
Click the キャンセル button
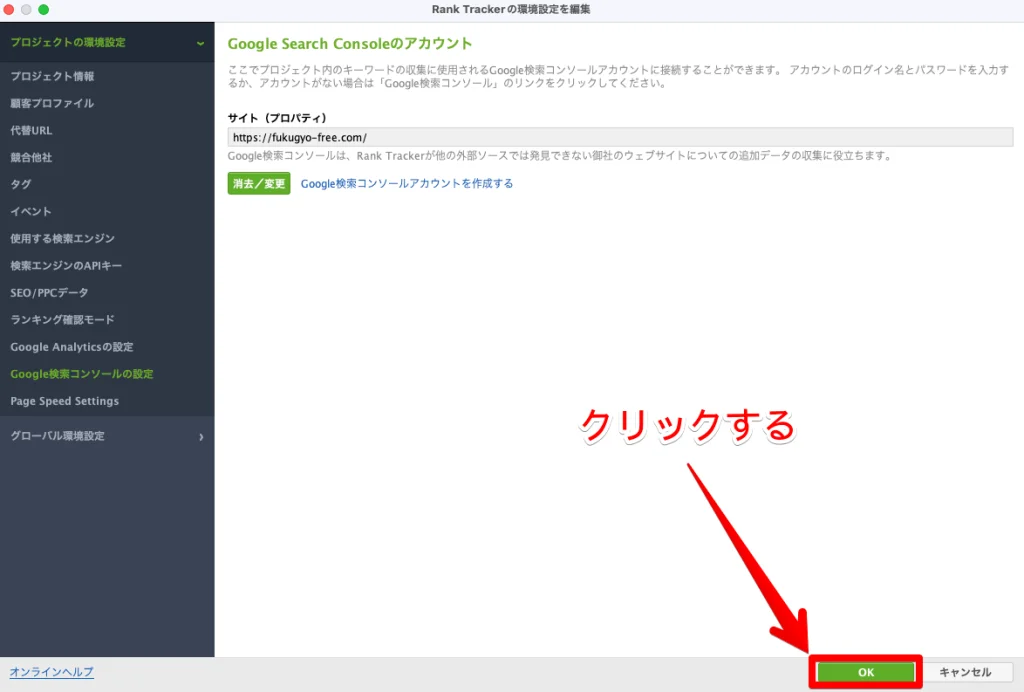pyautogui.click(x=965, y=672)
